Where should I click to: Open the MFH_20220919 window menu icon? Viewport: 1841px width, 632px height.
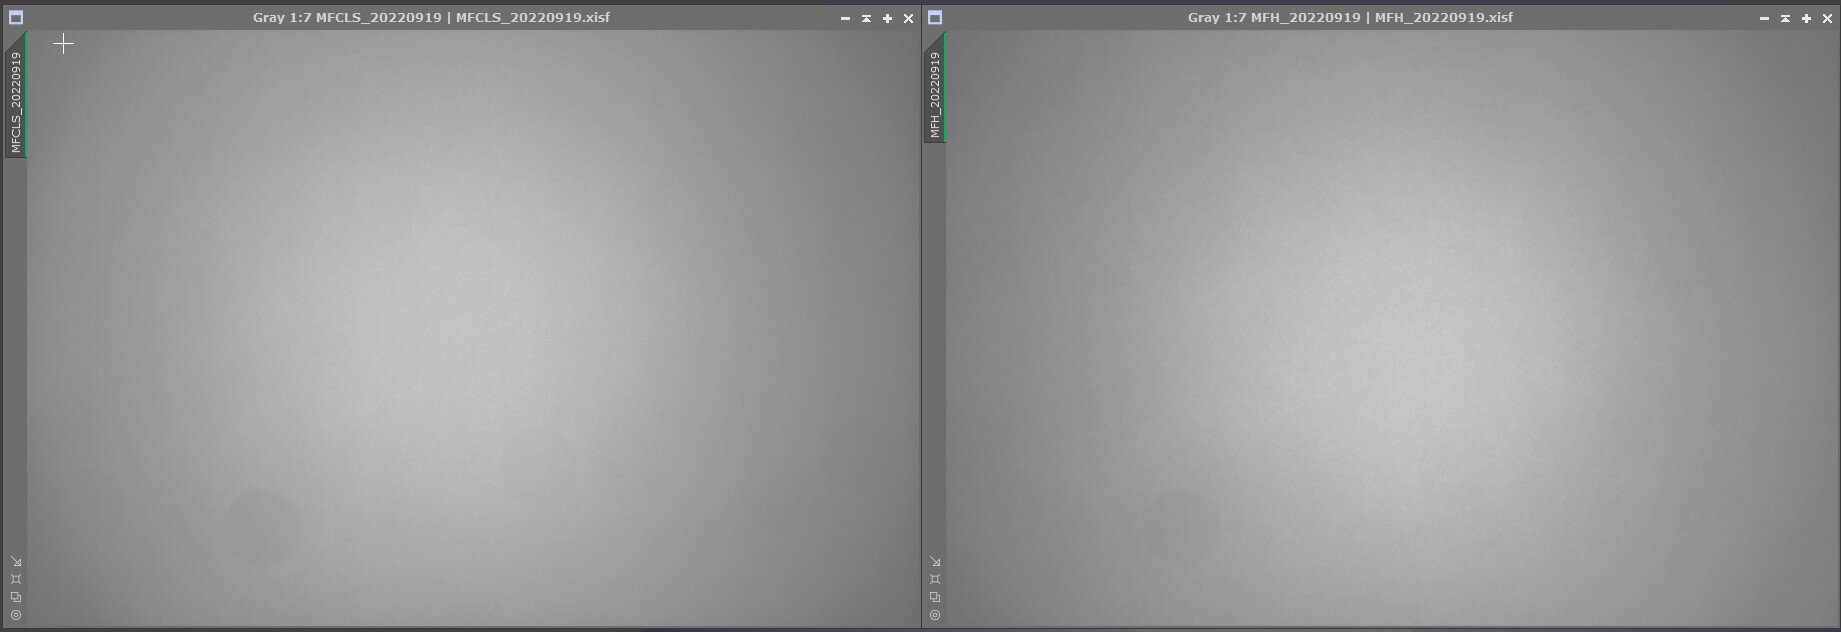[x=935, y=18]
